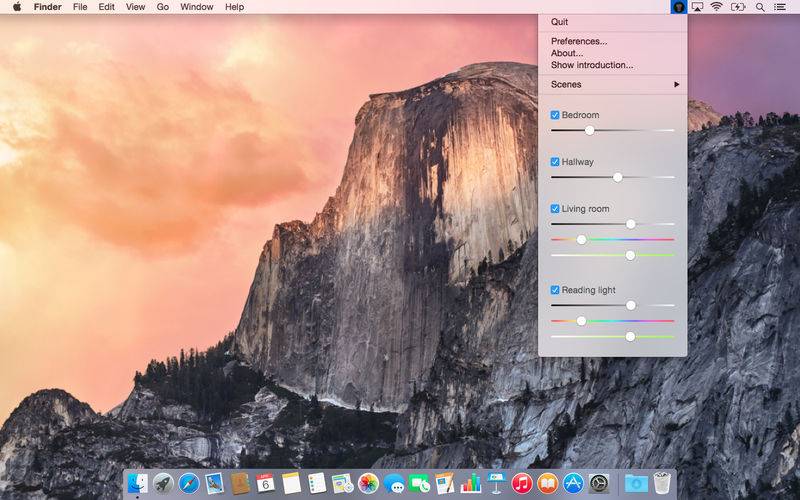The image size is (800, 500).
Task: Open Keynote podium icon in Dock
Action: (x=496, y=483)
